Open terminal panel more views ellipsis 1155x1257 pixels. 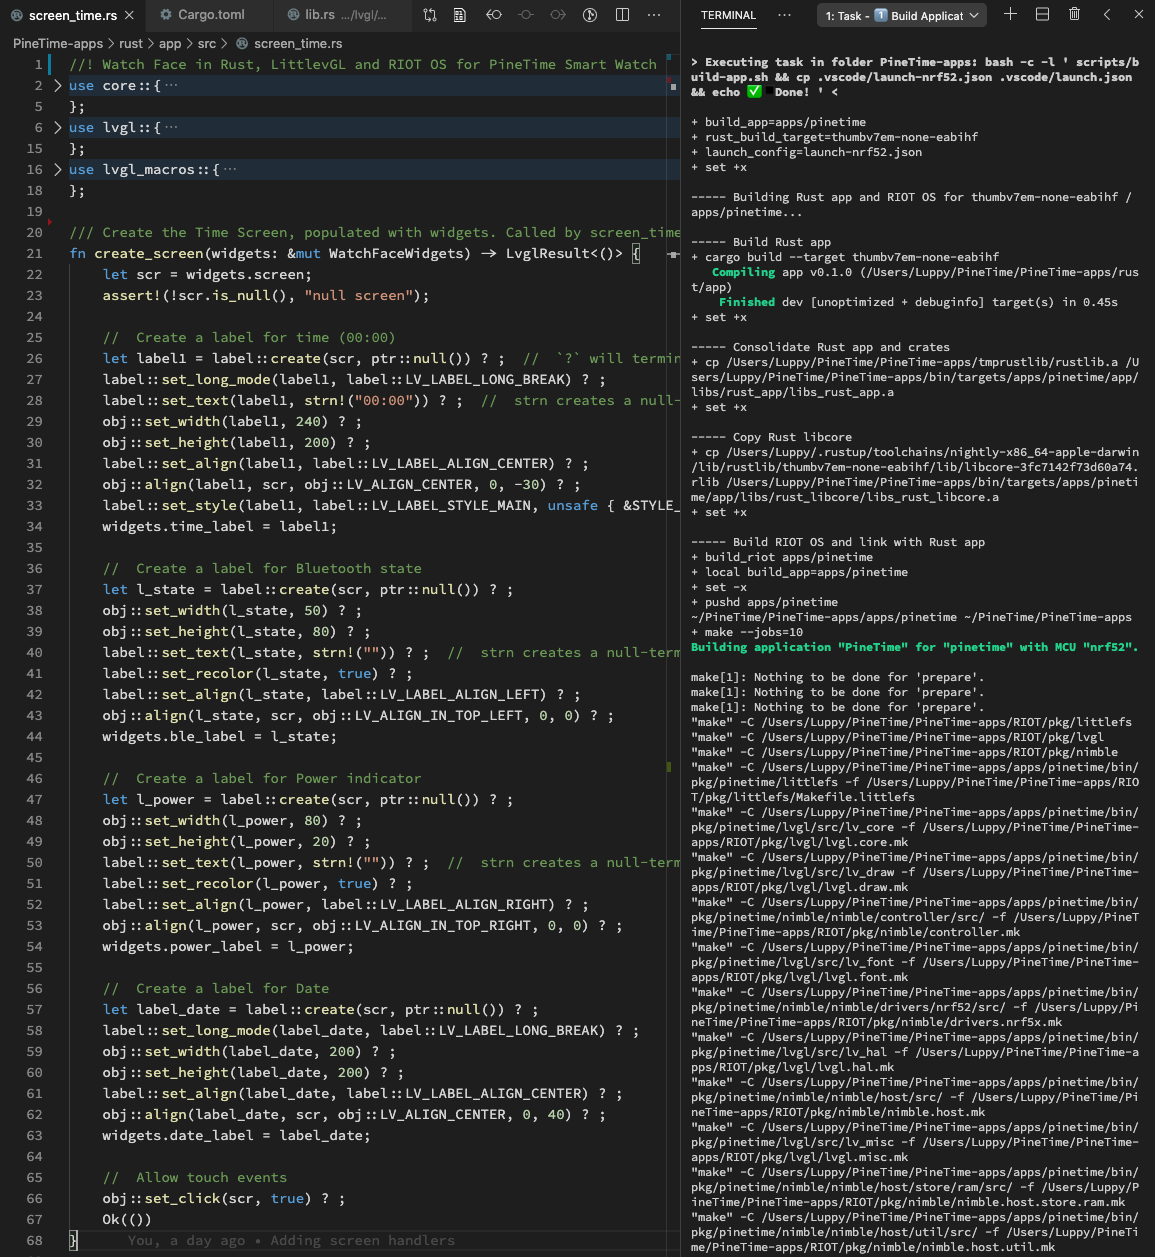coord(784,15)
